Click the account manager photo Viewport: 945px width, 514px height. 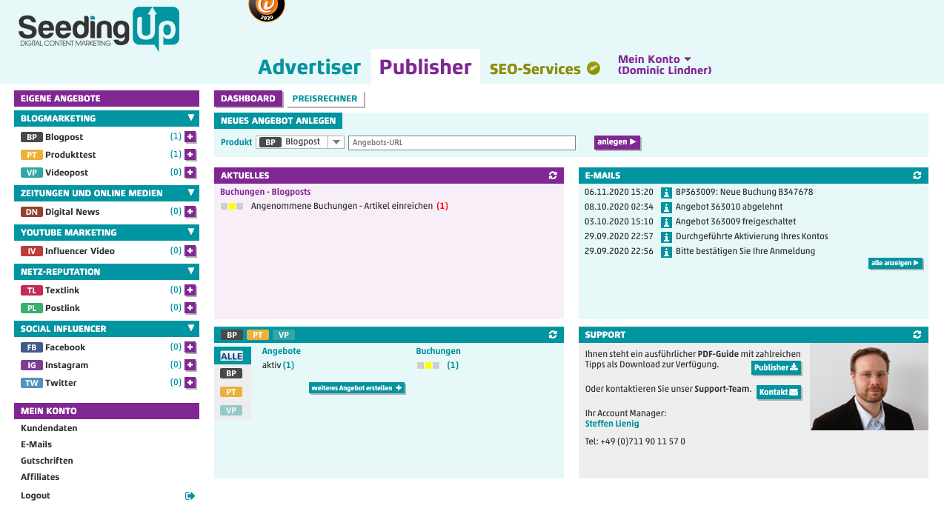868,387
